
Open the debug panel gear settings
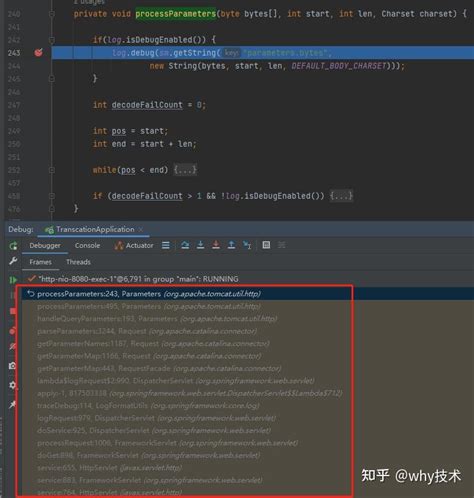13,385
